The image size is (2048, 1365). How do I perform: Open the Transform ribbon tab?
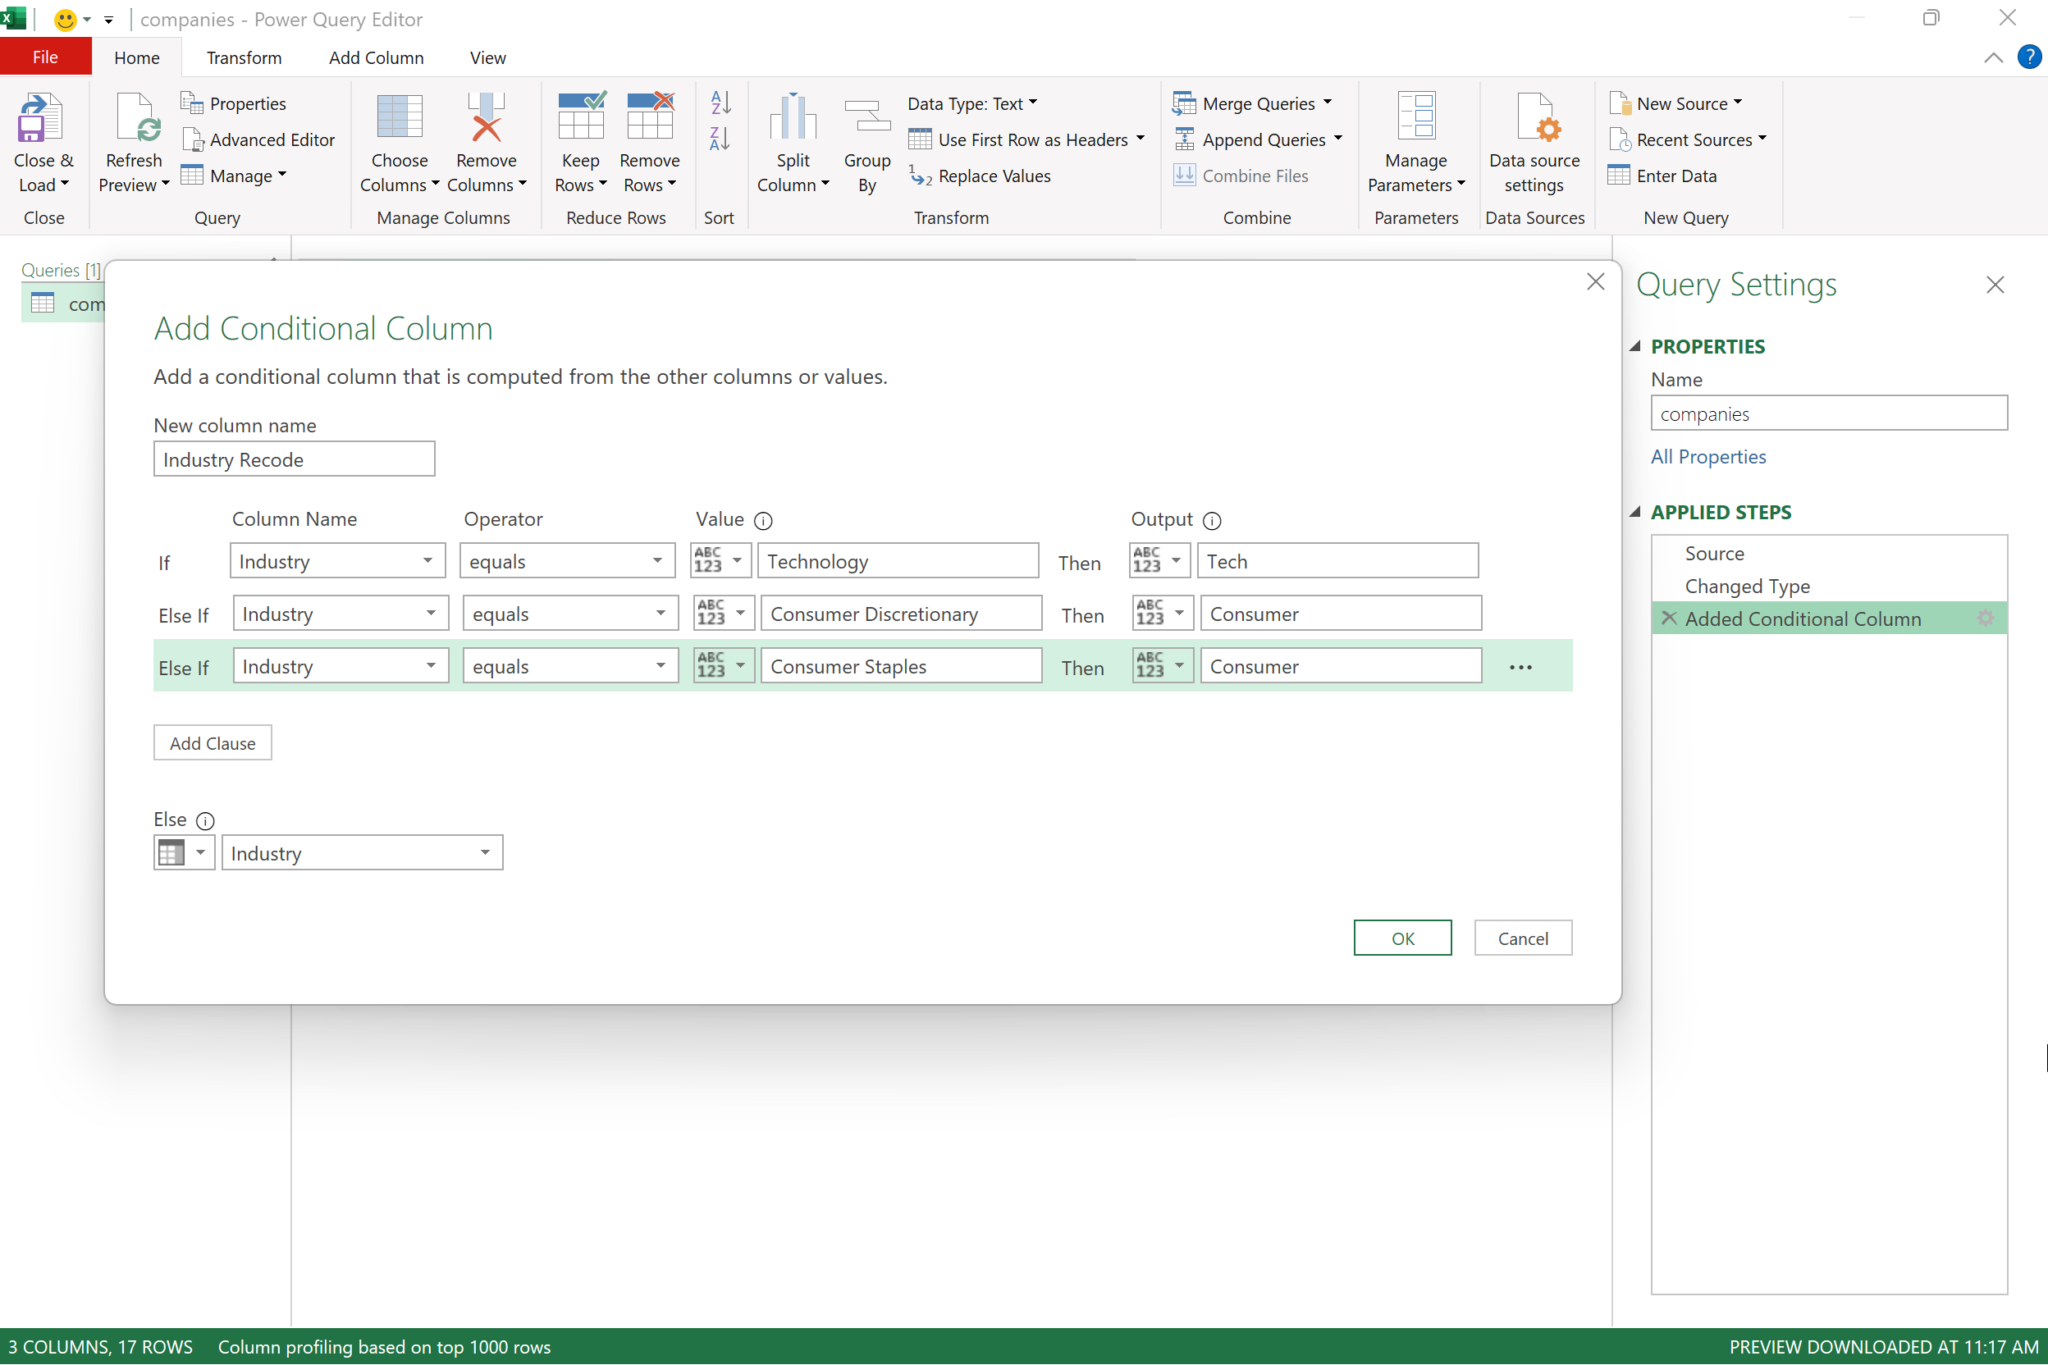244,58
